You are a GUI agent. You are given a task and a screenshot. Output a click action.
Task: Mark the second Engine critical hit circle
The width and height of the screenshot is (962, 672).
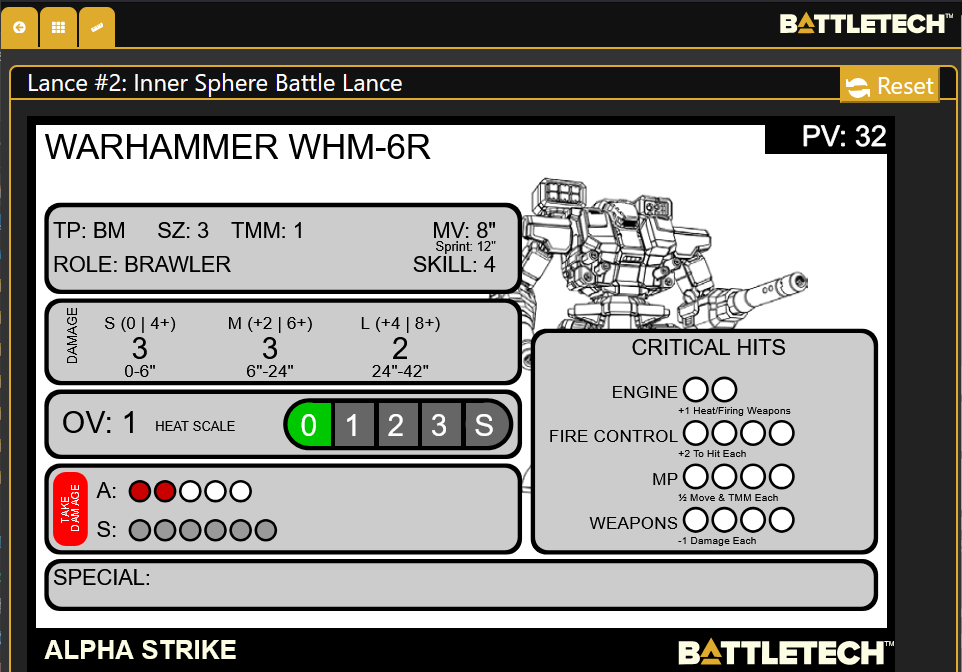tap(725, 389)
